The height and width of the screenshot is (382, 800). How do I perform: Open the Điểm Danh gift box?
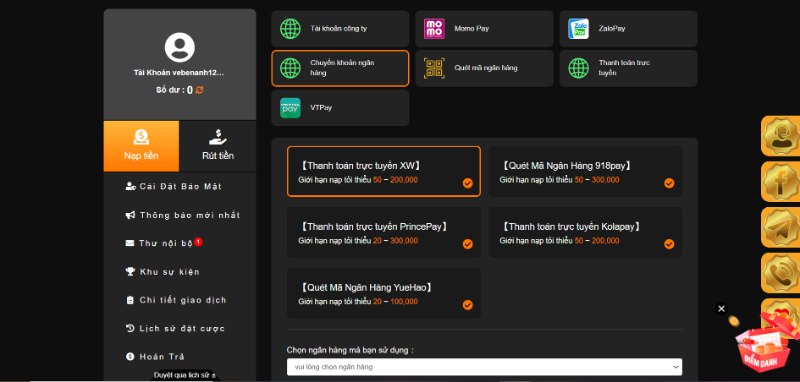[x=765, y=344]
